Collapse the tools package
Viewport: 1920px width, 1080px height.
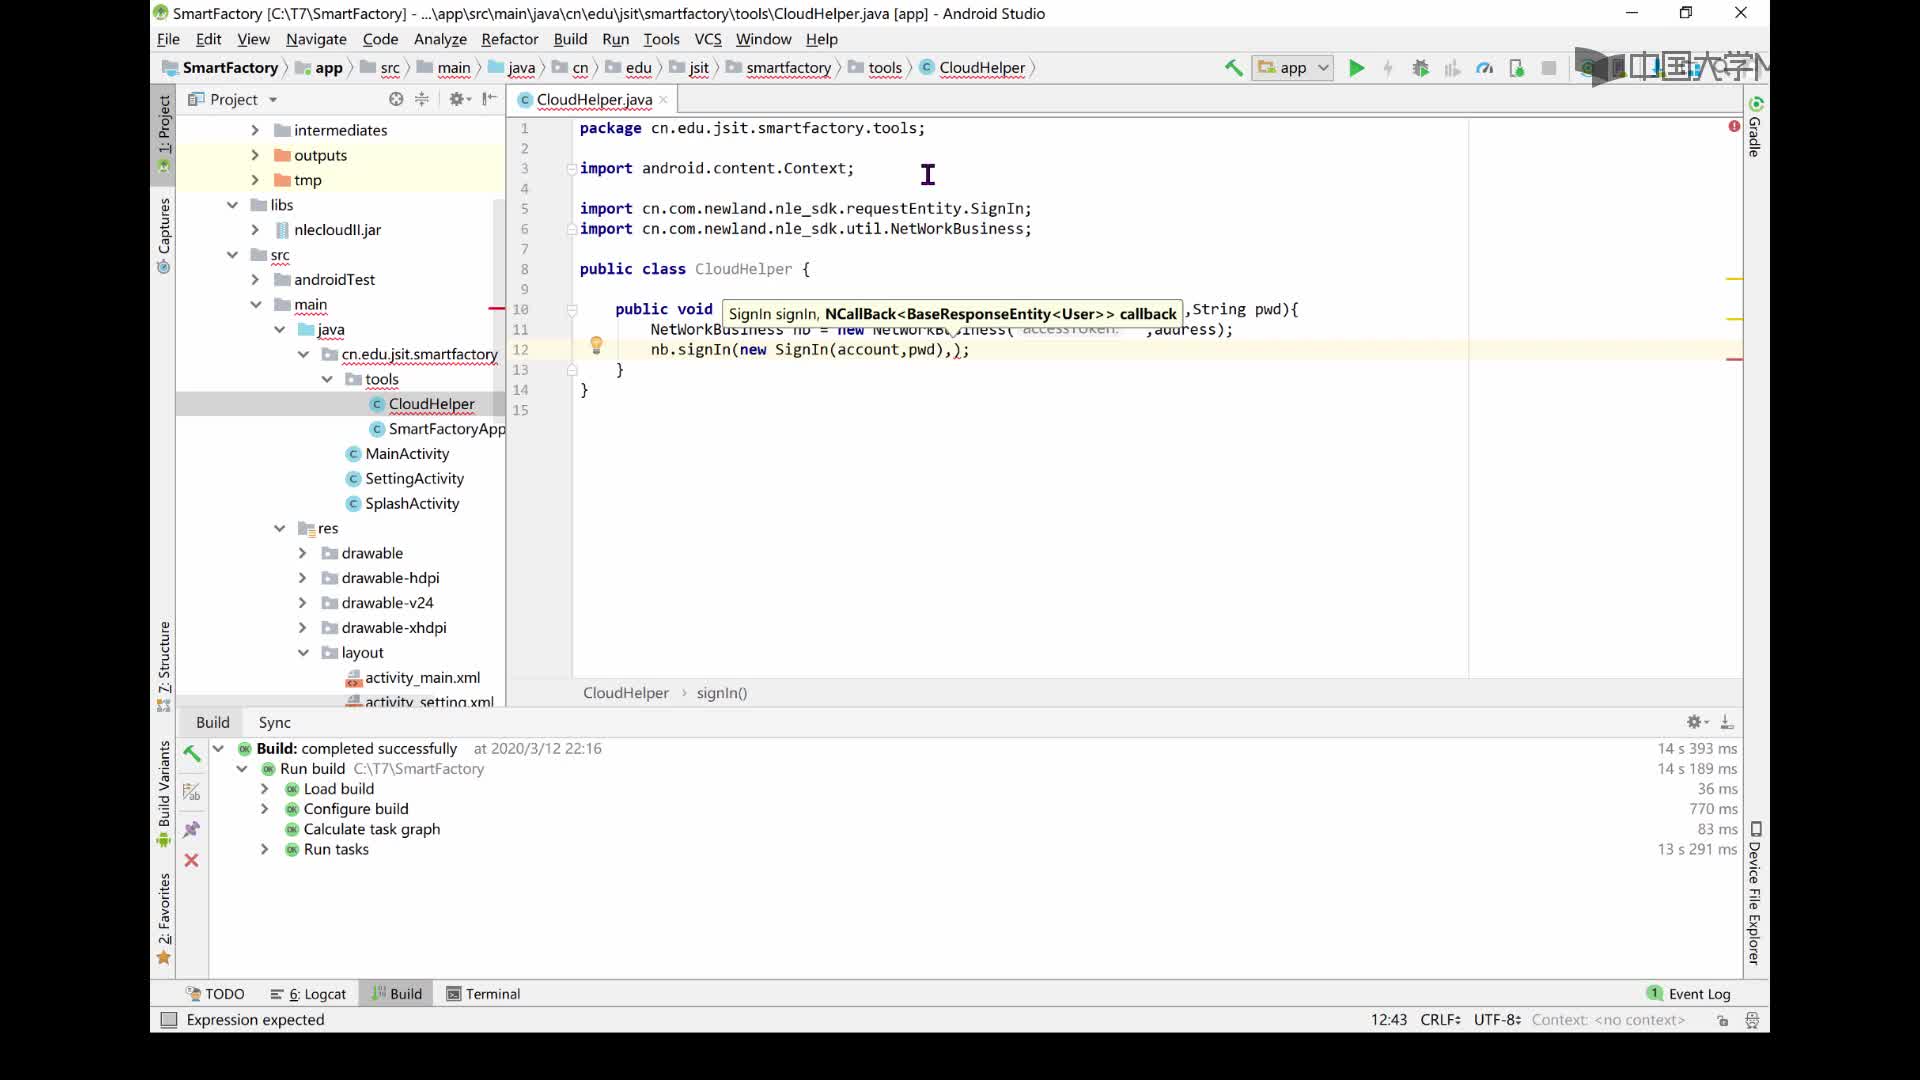point(327,379)
